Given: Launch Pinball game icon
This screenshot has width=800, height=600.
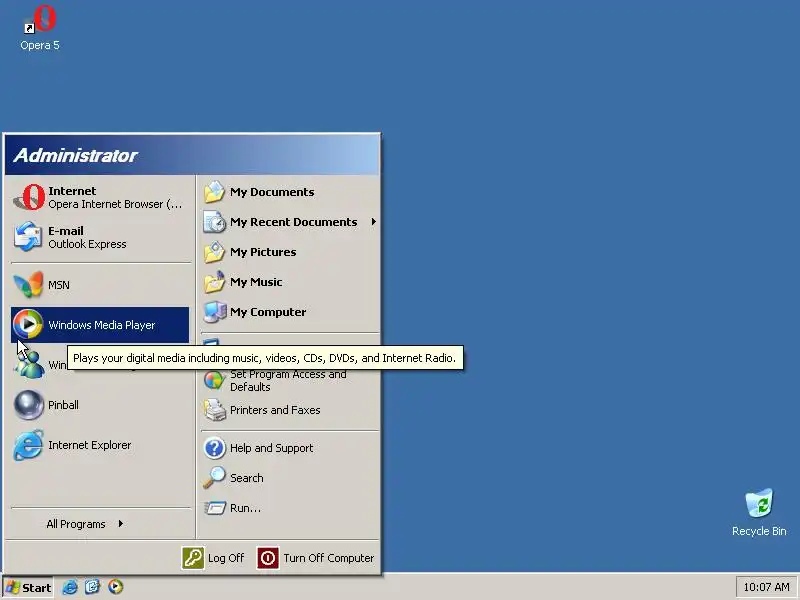Looking at the screenshot, I should point(29,405).
